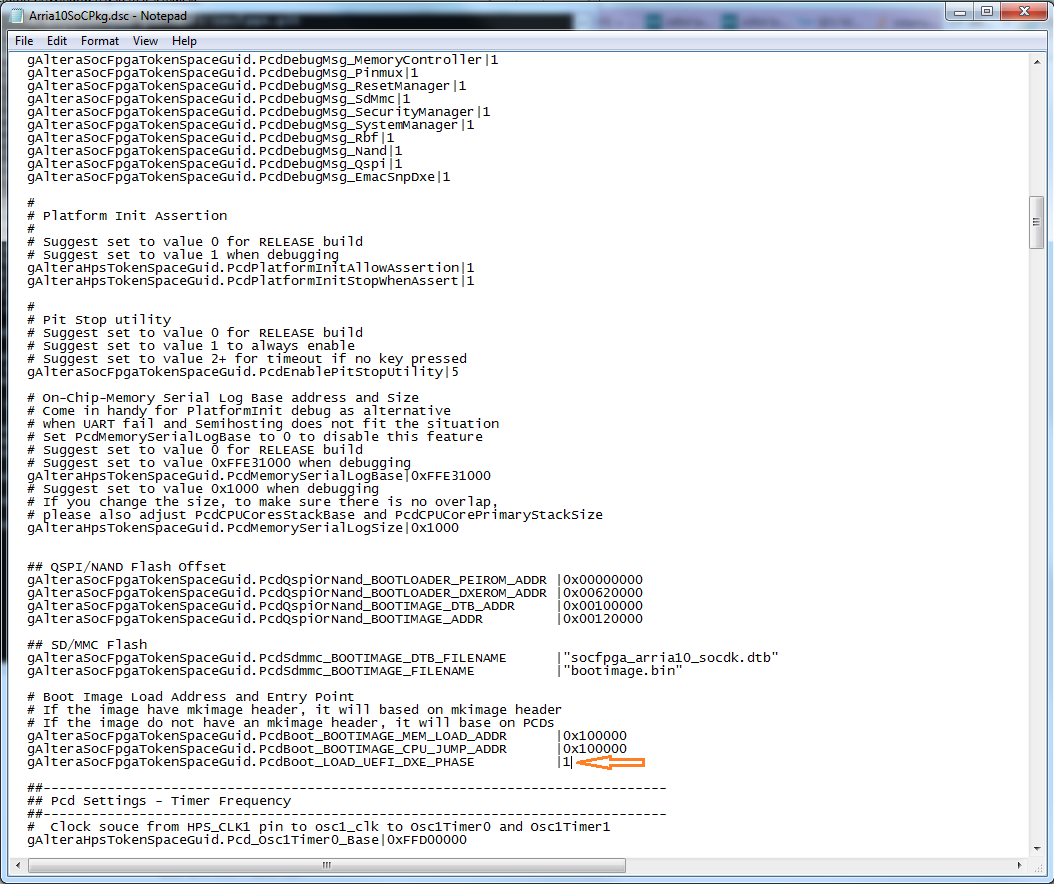
Task: Click vertical scrollbar down arrow
Action: click(1037, 848)
